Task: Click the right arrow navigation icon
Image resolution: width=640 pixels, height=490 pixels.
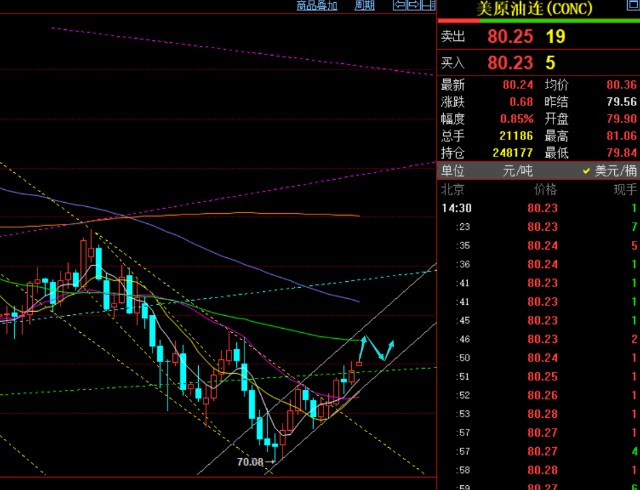Action: point(413,6)
